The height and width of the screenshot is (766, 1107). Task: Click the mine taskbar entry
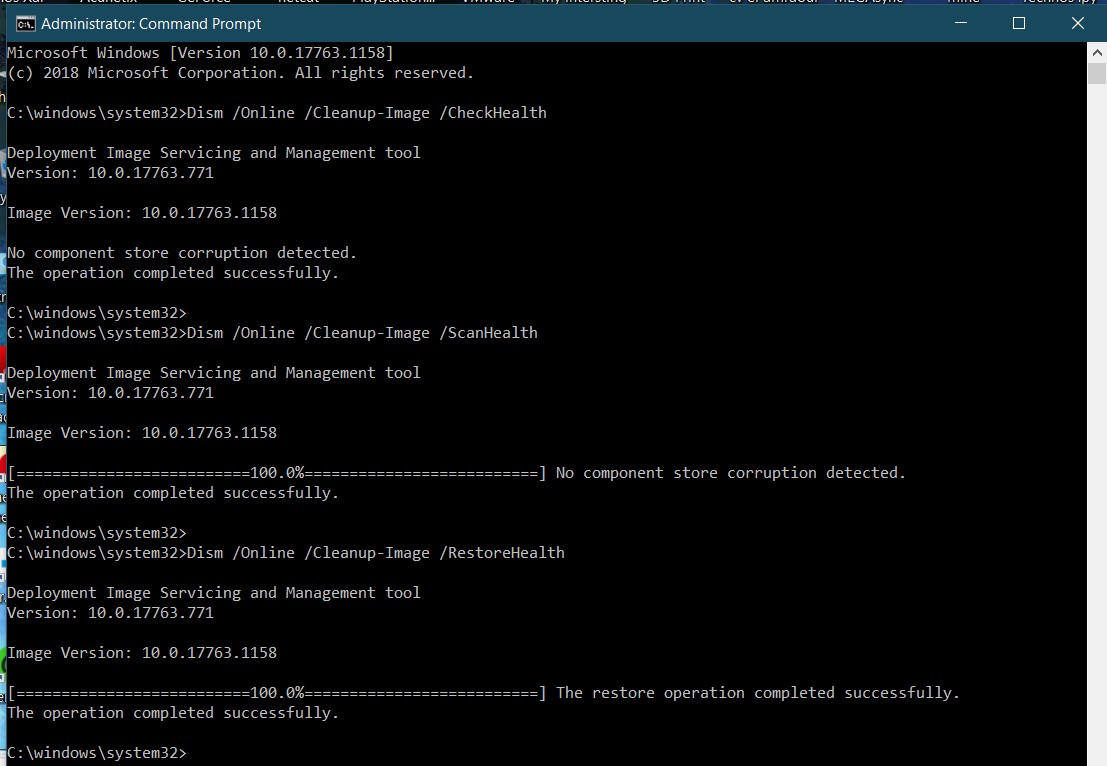point(963,3)
